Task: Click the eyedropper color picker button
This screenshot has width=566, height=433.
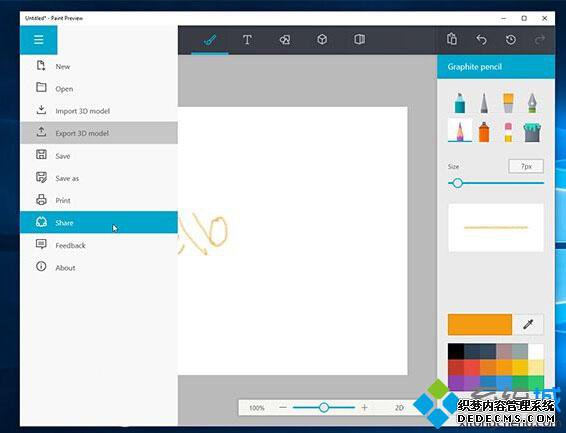Action: tap(528, 324)
